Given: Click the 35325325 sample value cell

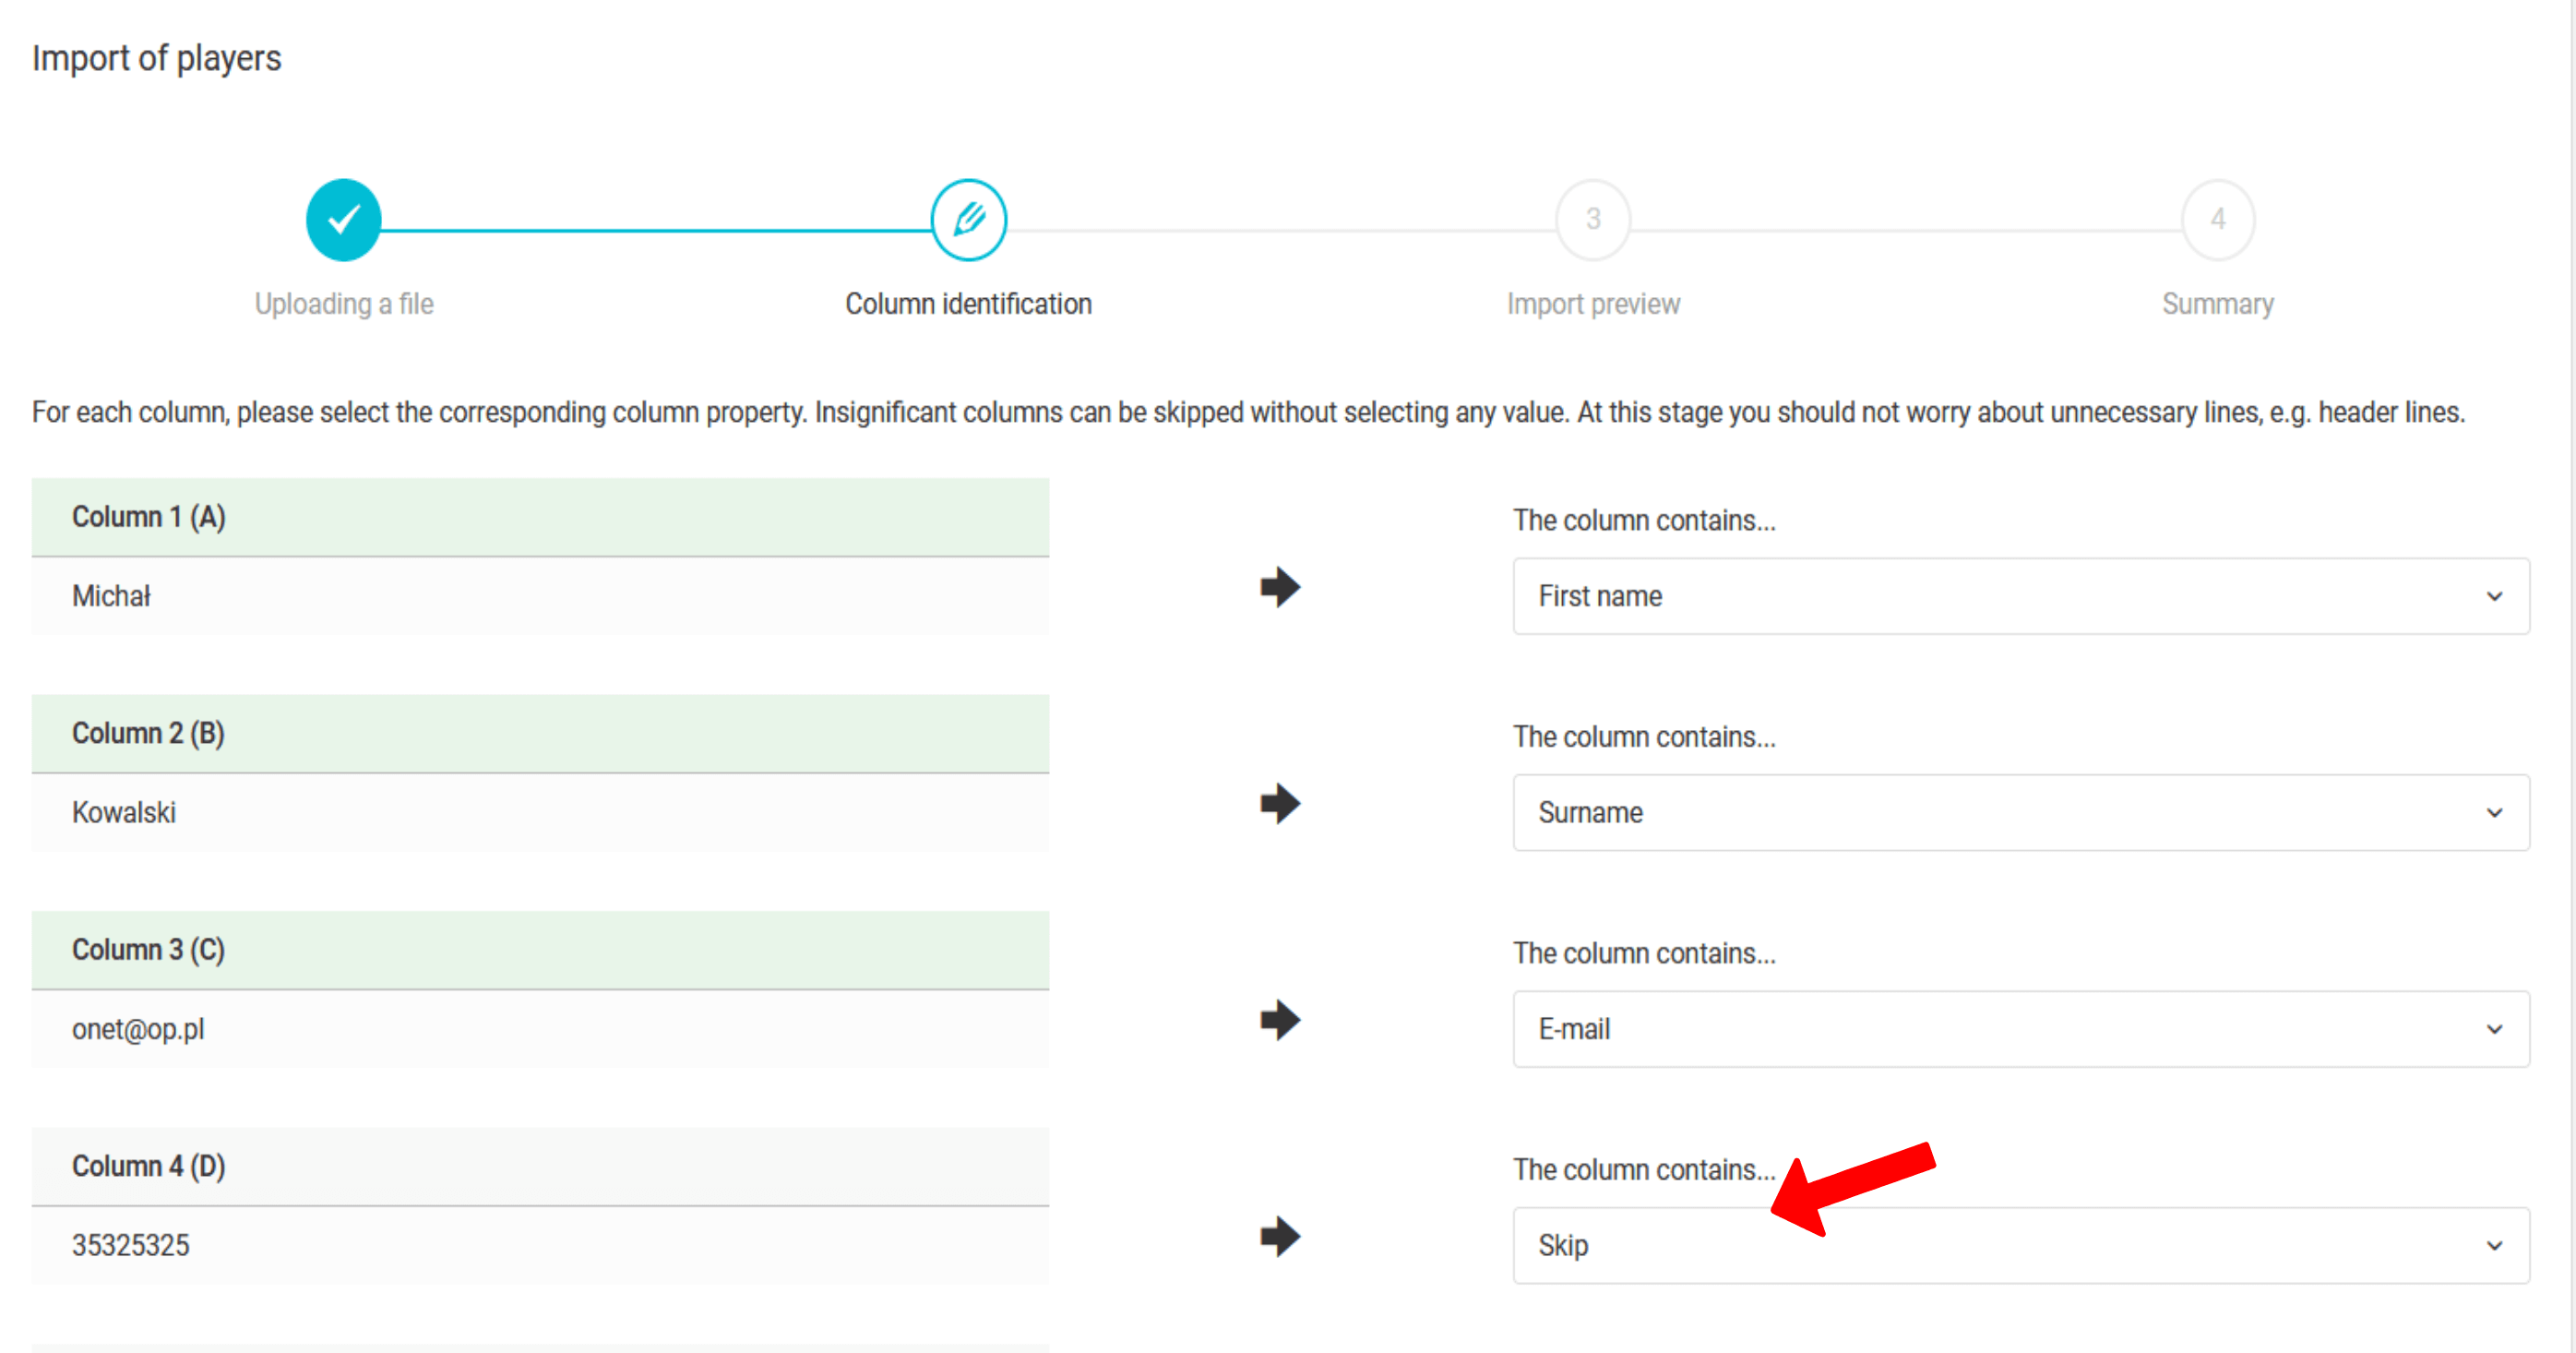Looking at the screenshot, I should pyautogui.click(x=540, y=1245).
